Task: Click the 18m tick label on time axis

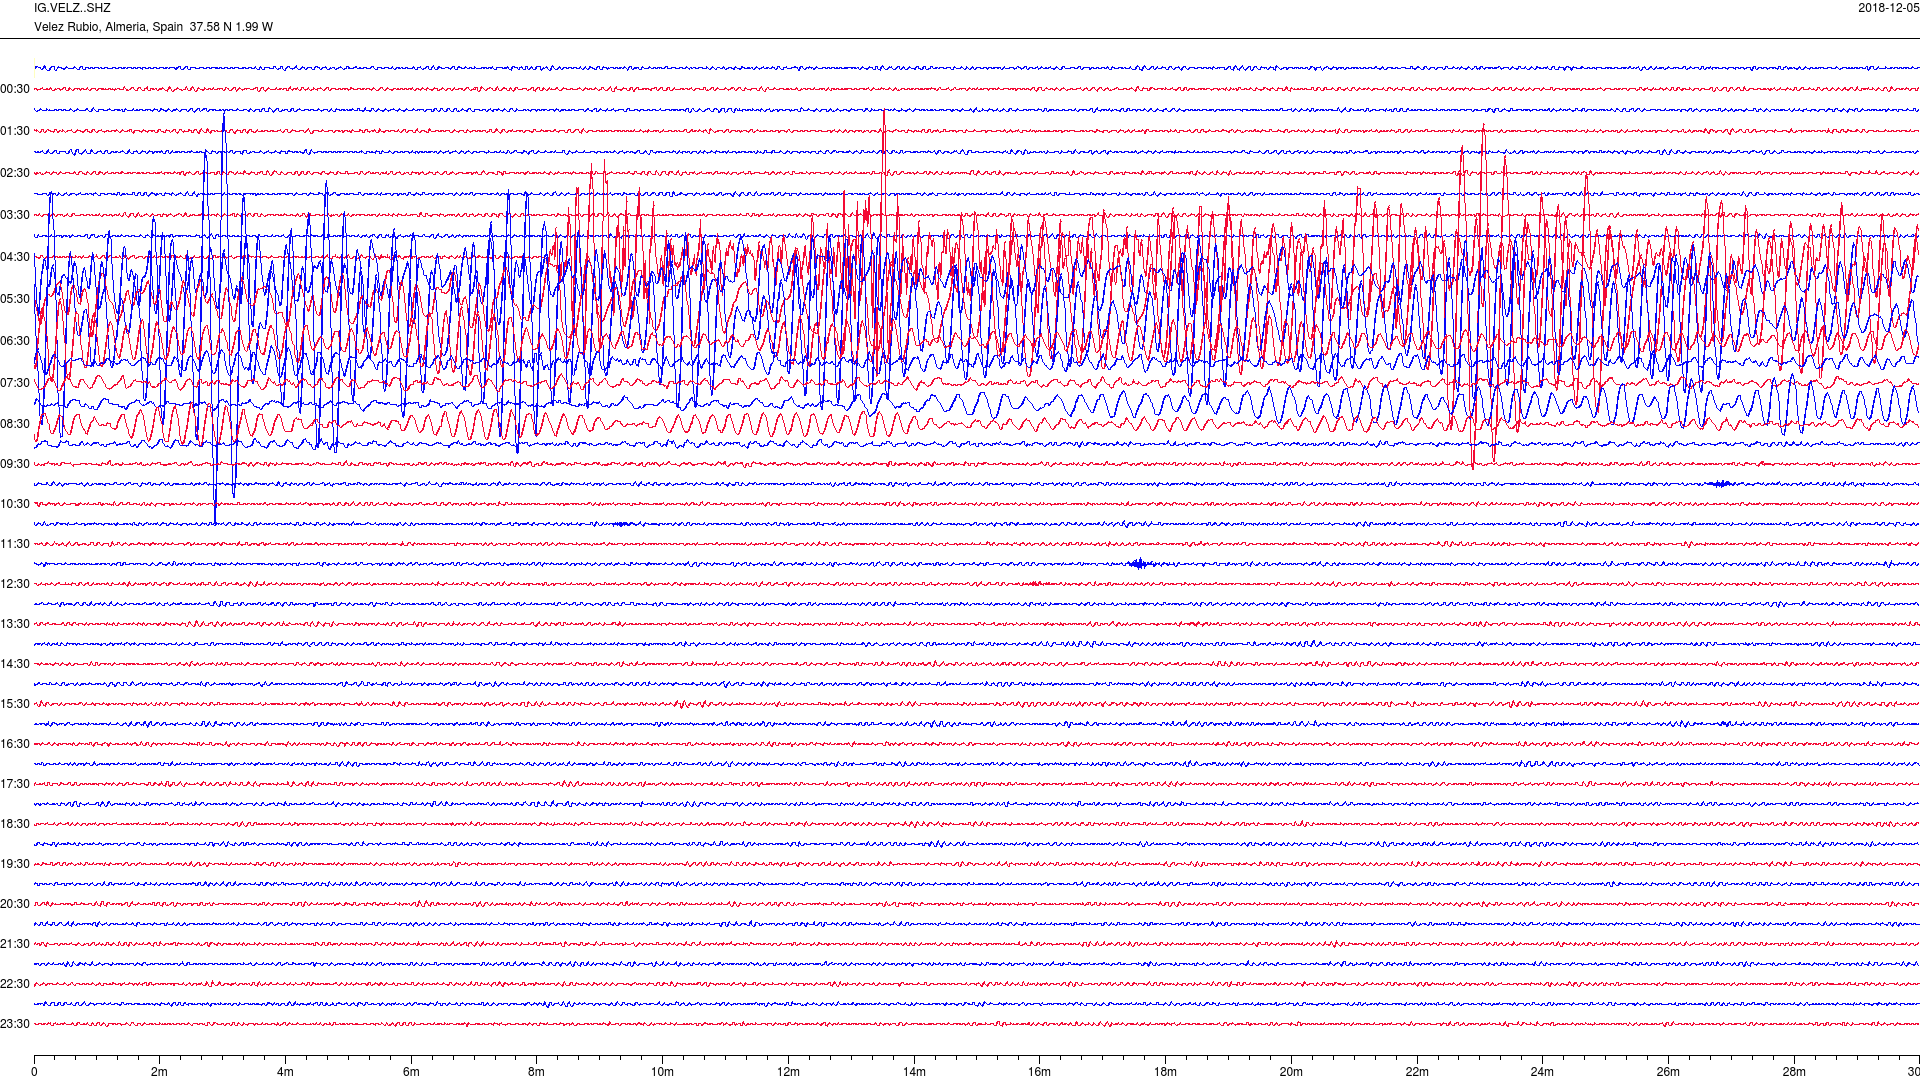Action: (x=1166, y=1072)
